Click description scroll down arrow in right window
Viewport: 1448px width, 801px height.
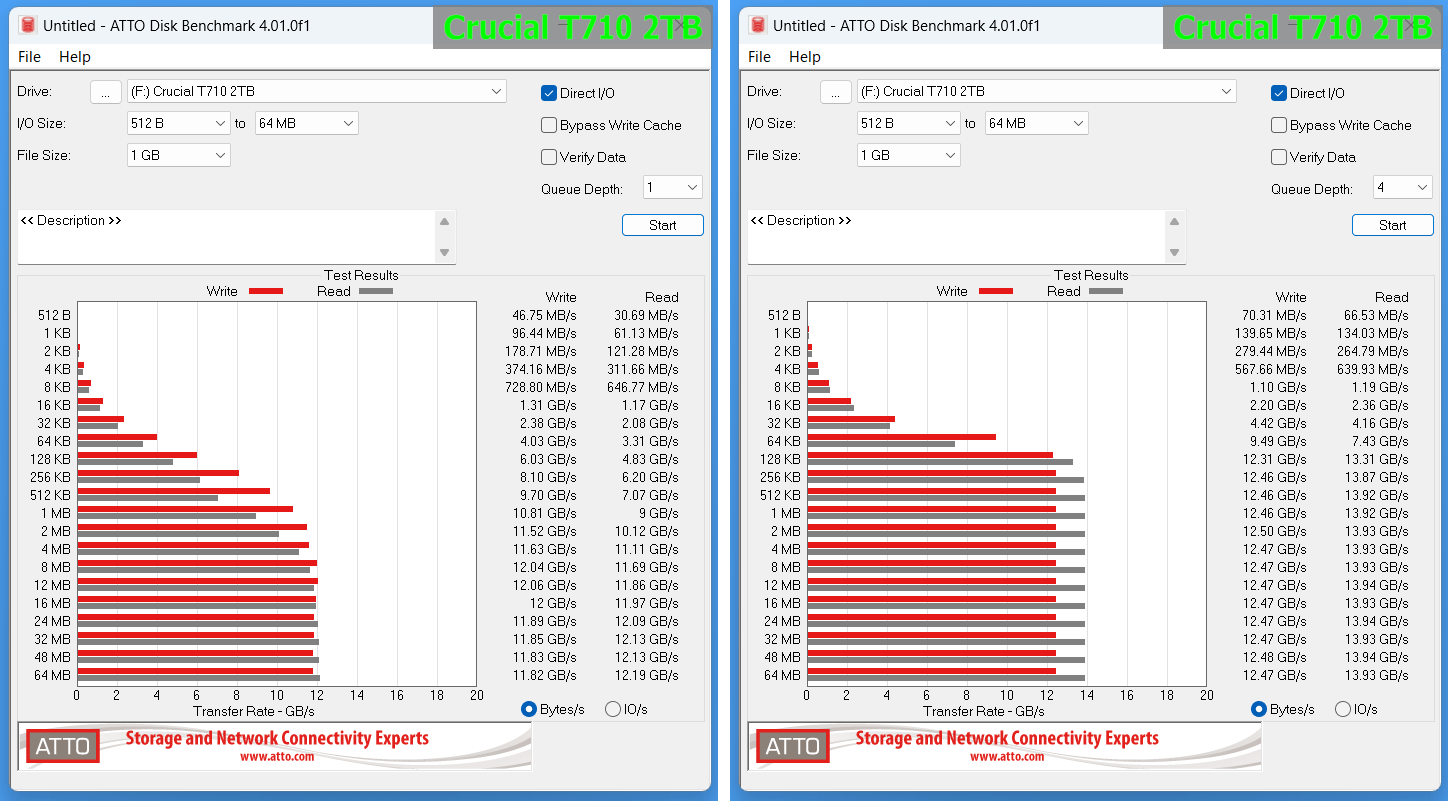coord(1175,253)
